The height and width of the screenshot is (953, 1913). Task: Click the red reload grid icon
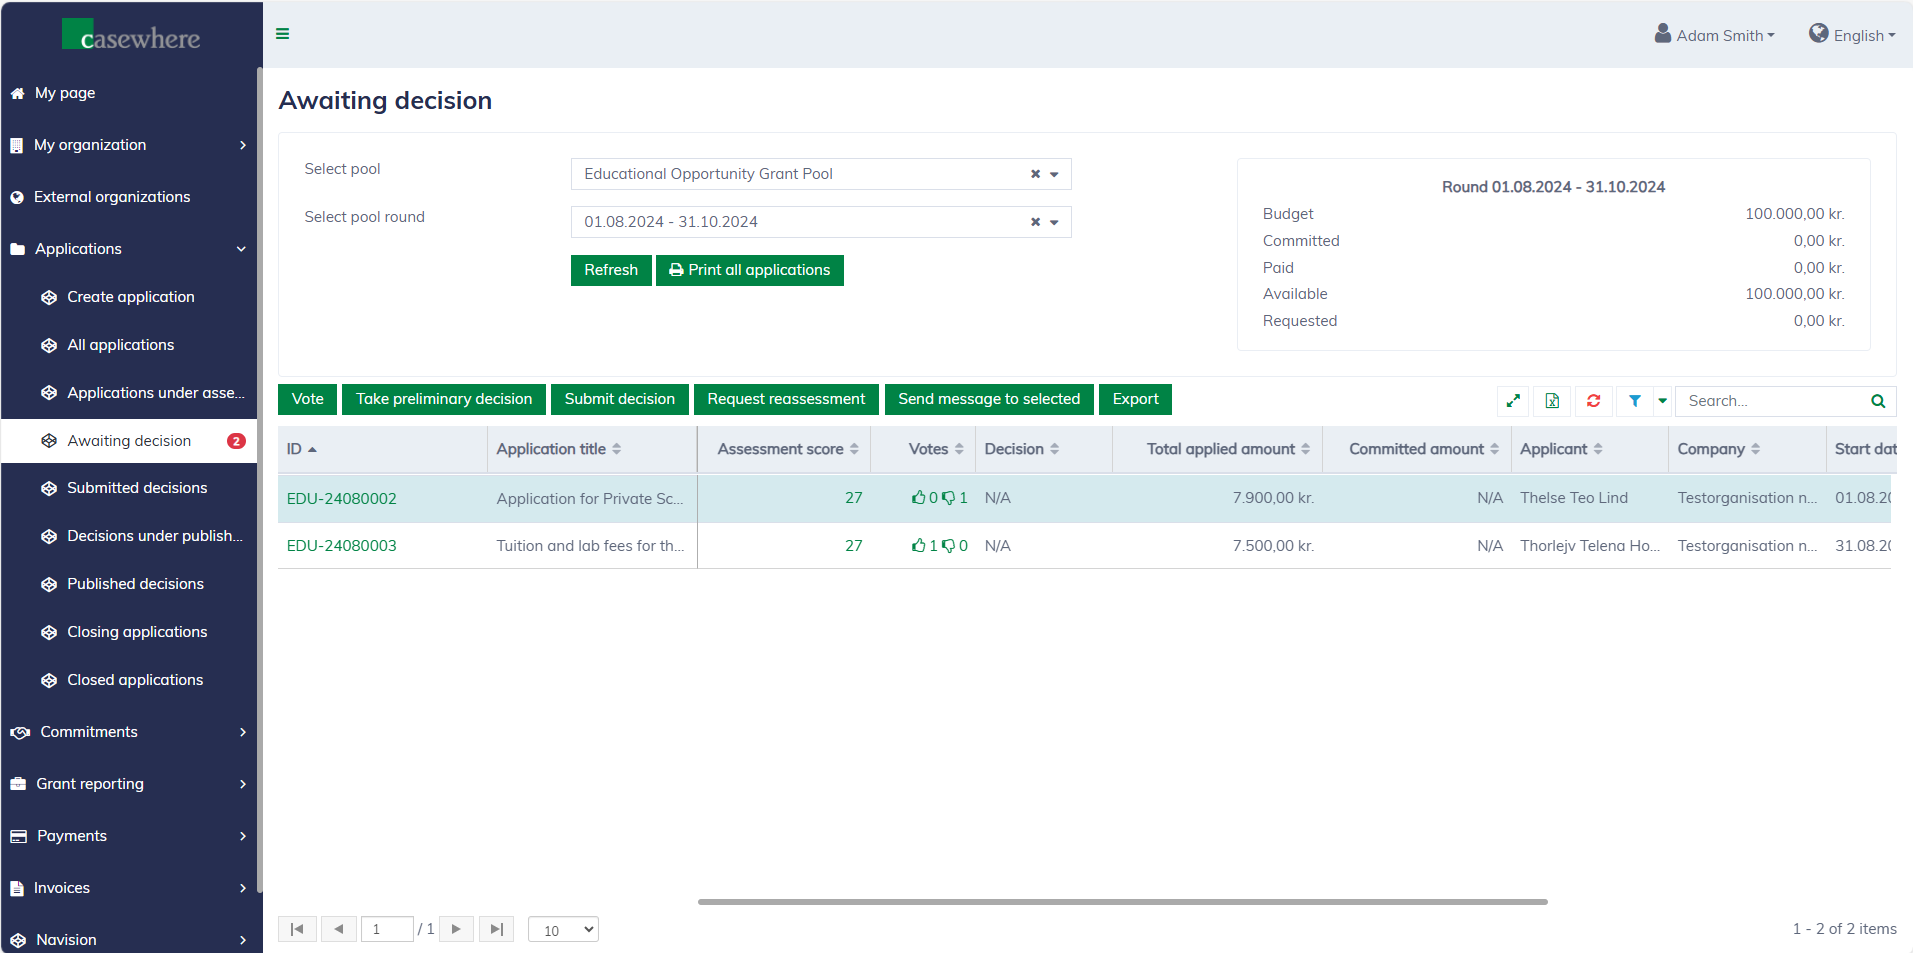point(1593,401)
